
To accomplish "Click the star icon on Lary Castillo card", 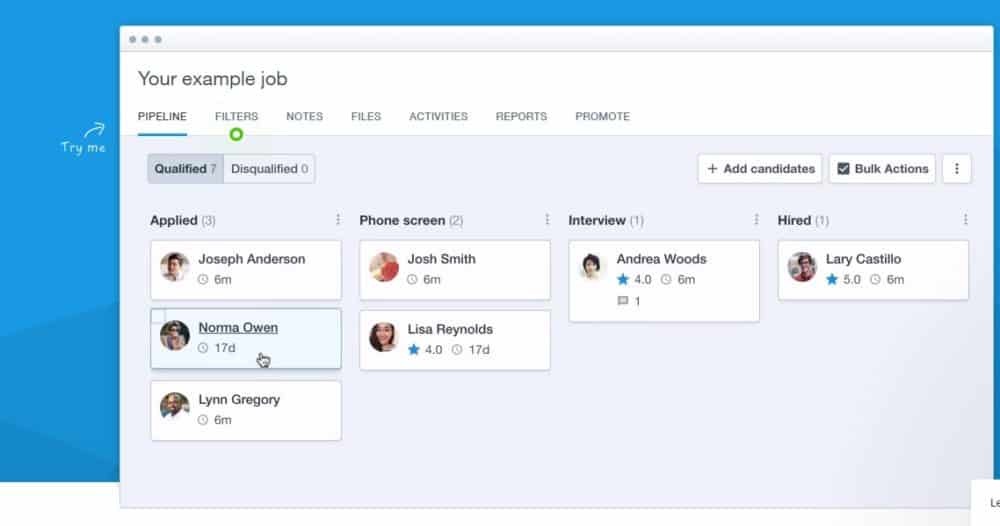I will click(832, 280).
